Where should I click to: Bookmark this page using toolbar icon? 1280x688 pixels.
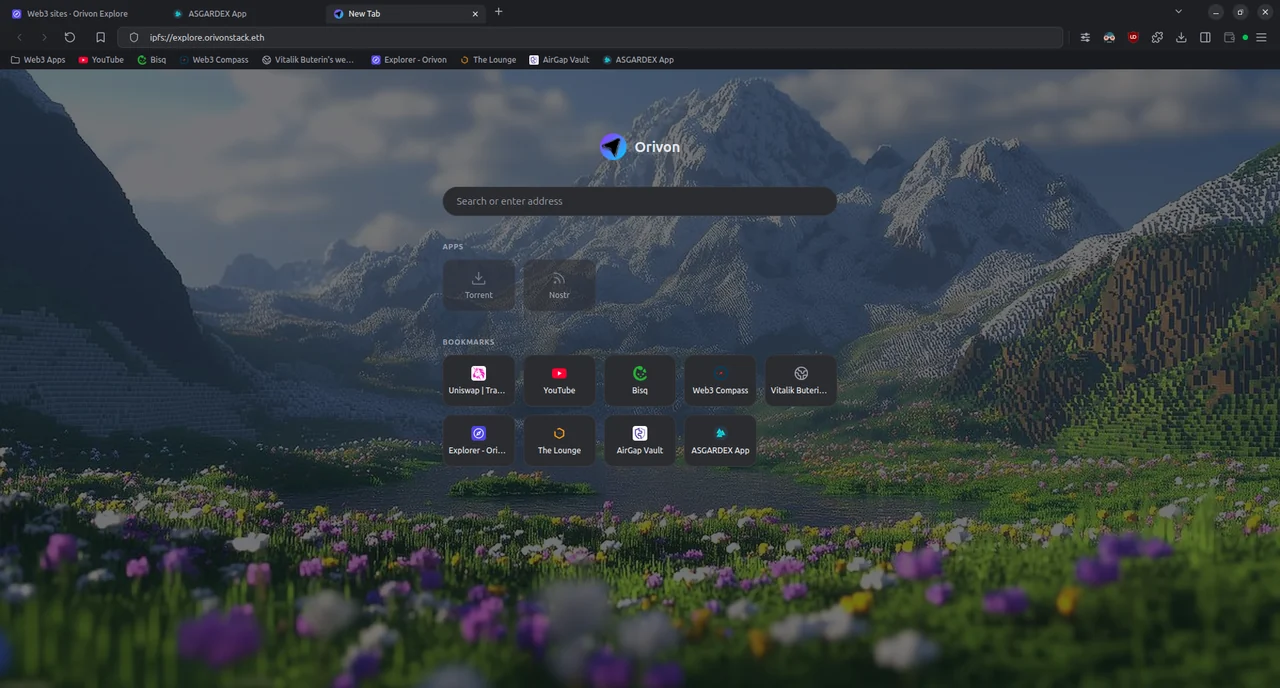[100, 37]
